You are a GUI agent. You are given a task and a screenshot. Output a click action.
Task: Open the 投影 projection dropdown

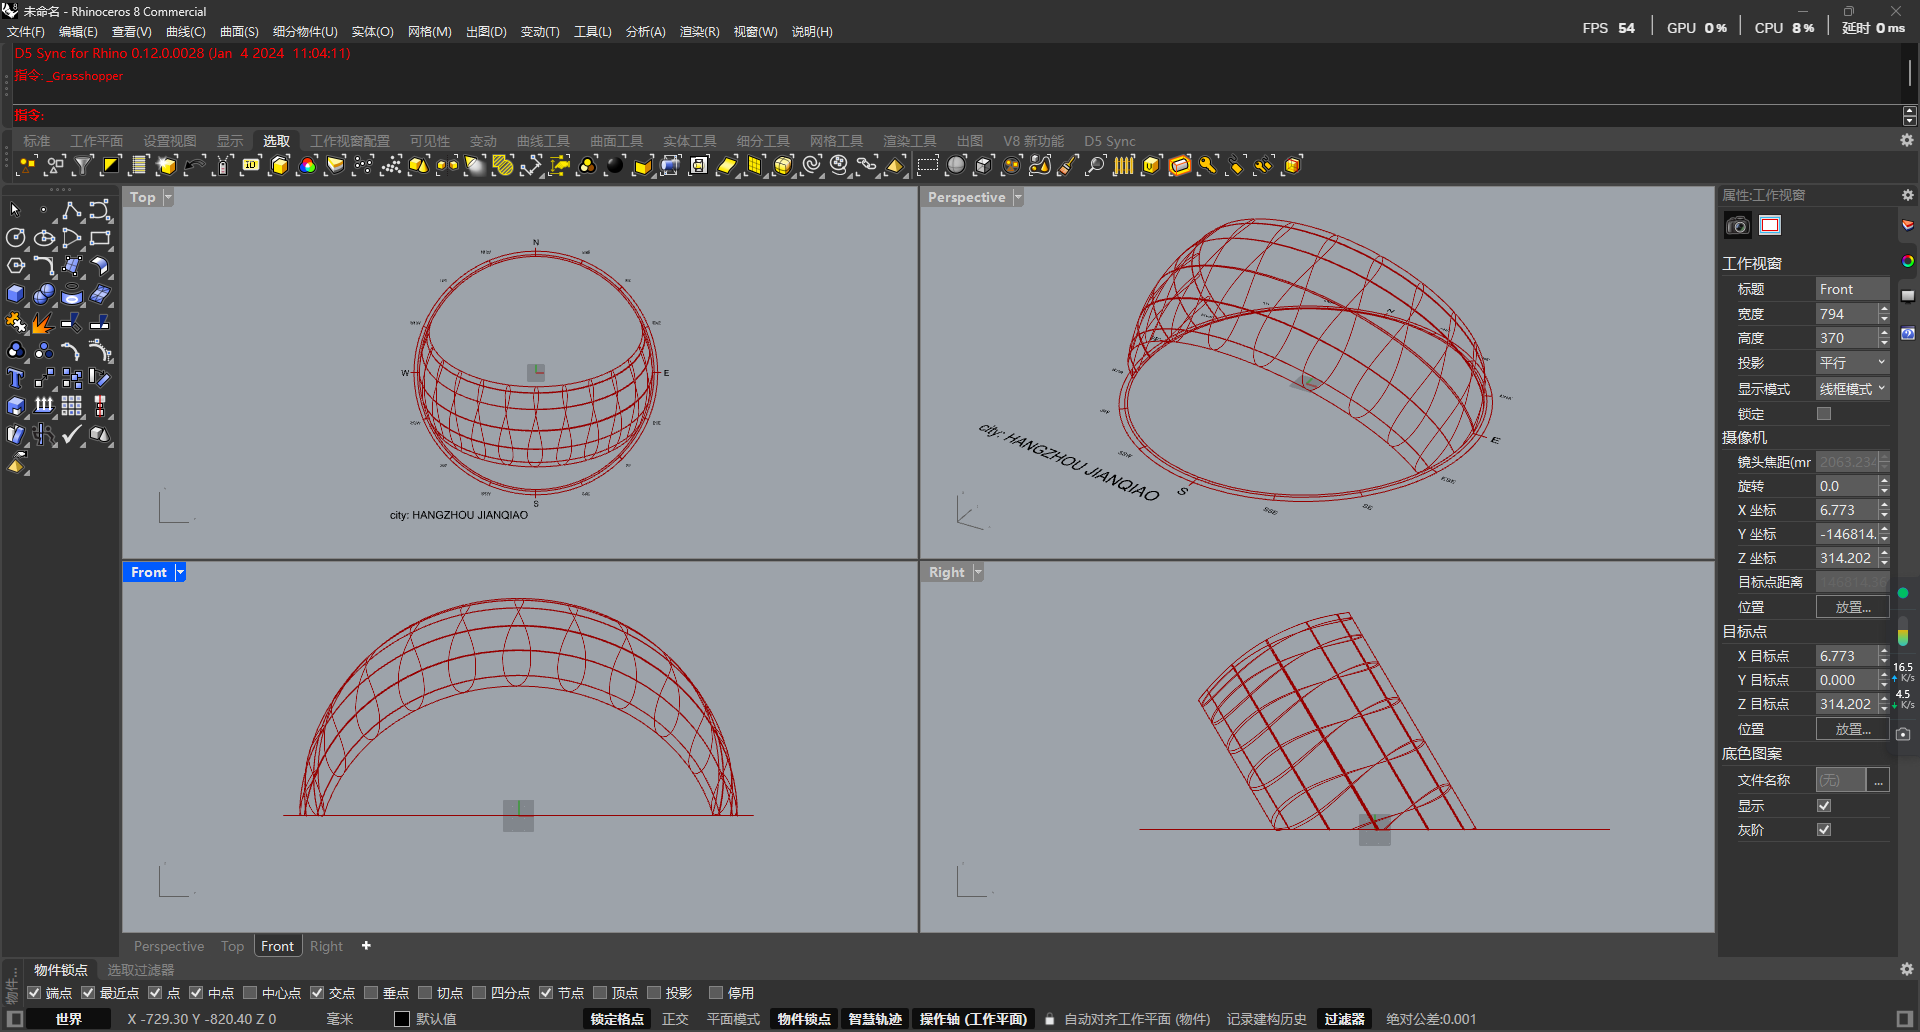(x=1852, y=363)
